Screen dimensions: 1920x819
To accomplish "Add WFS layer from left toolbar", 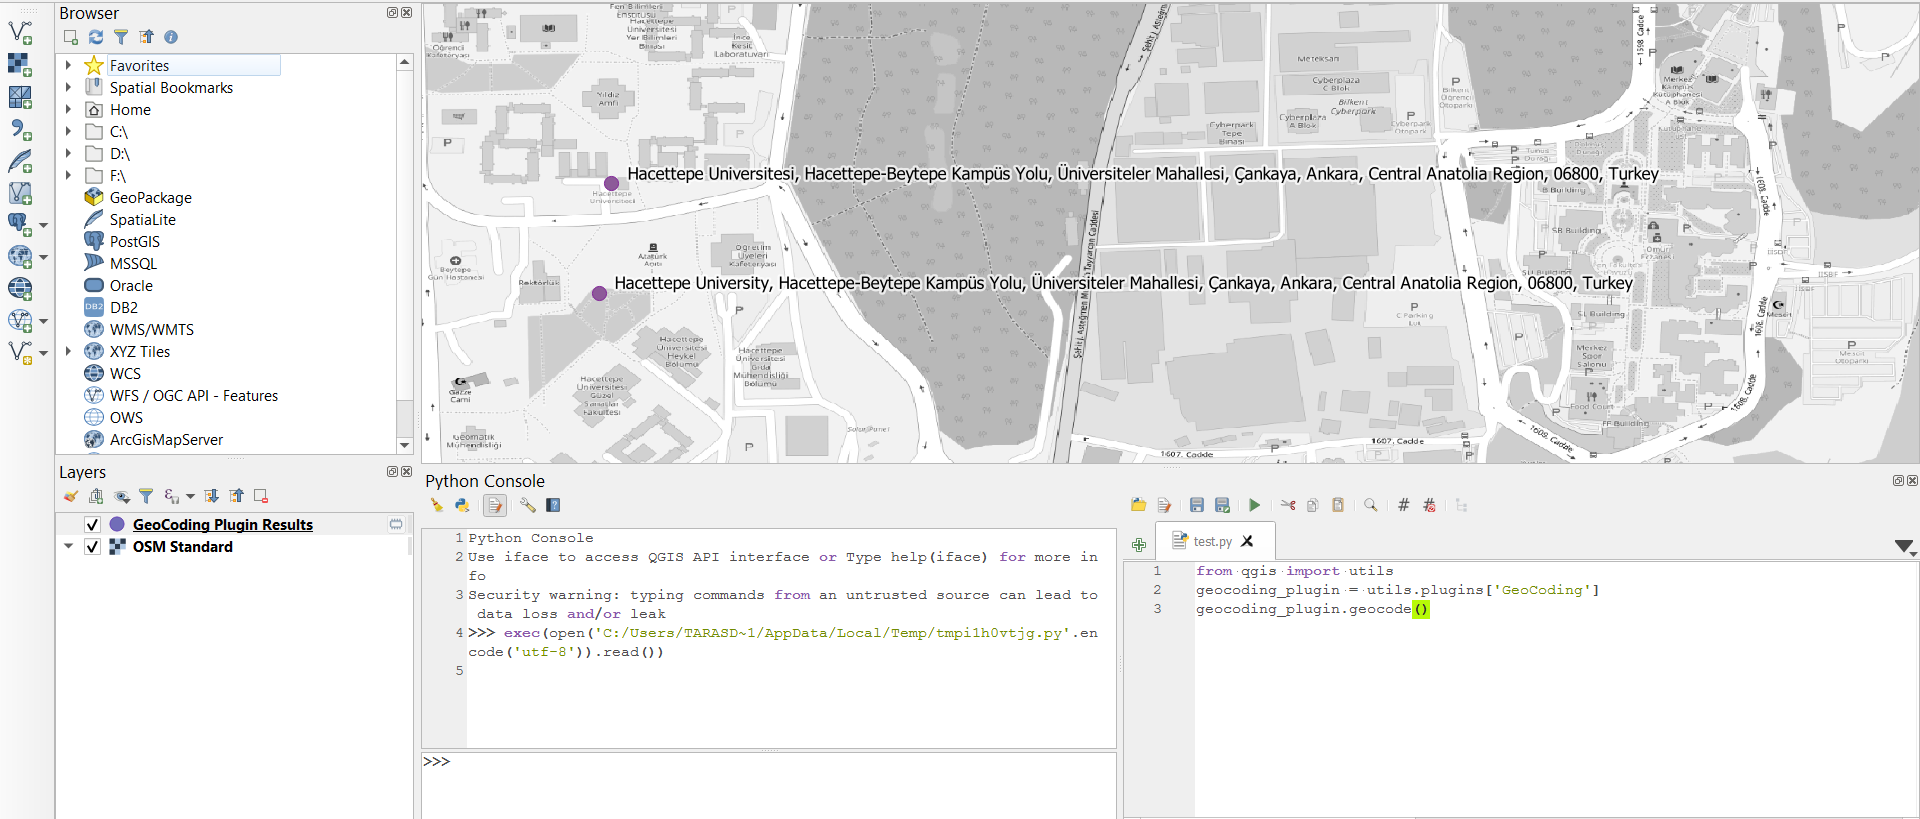I will (20, 320).
